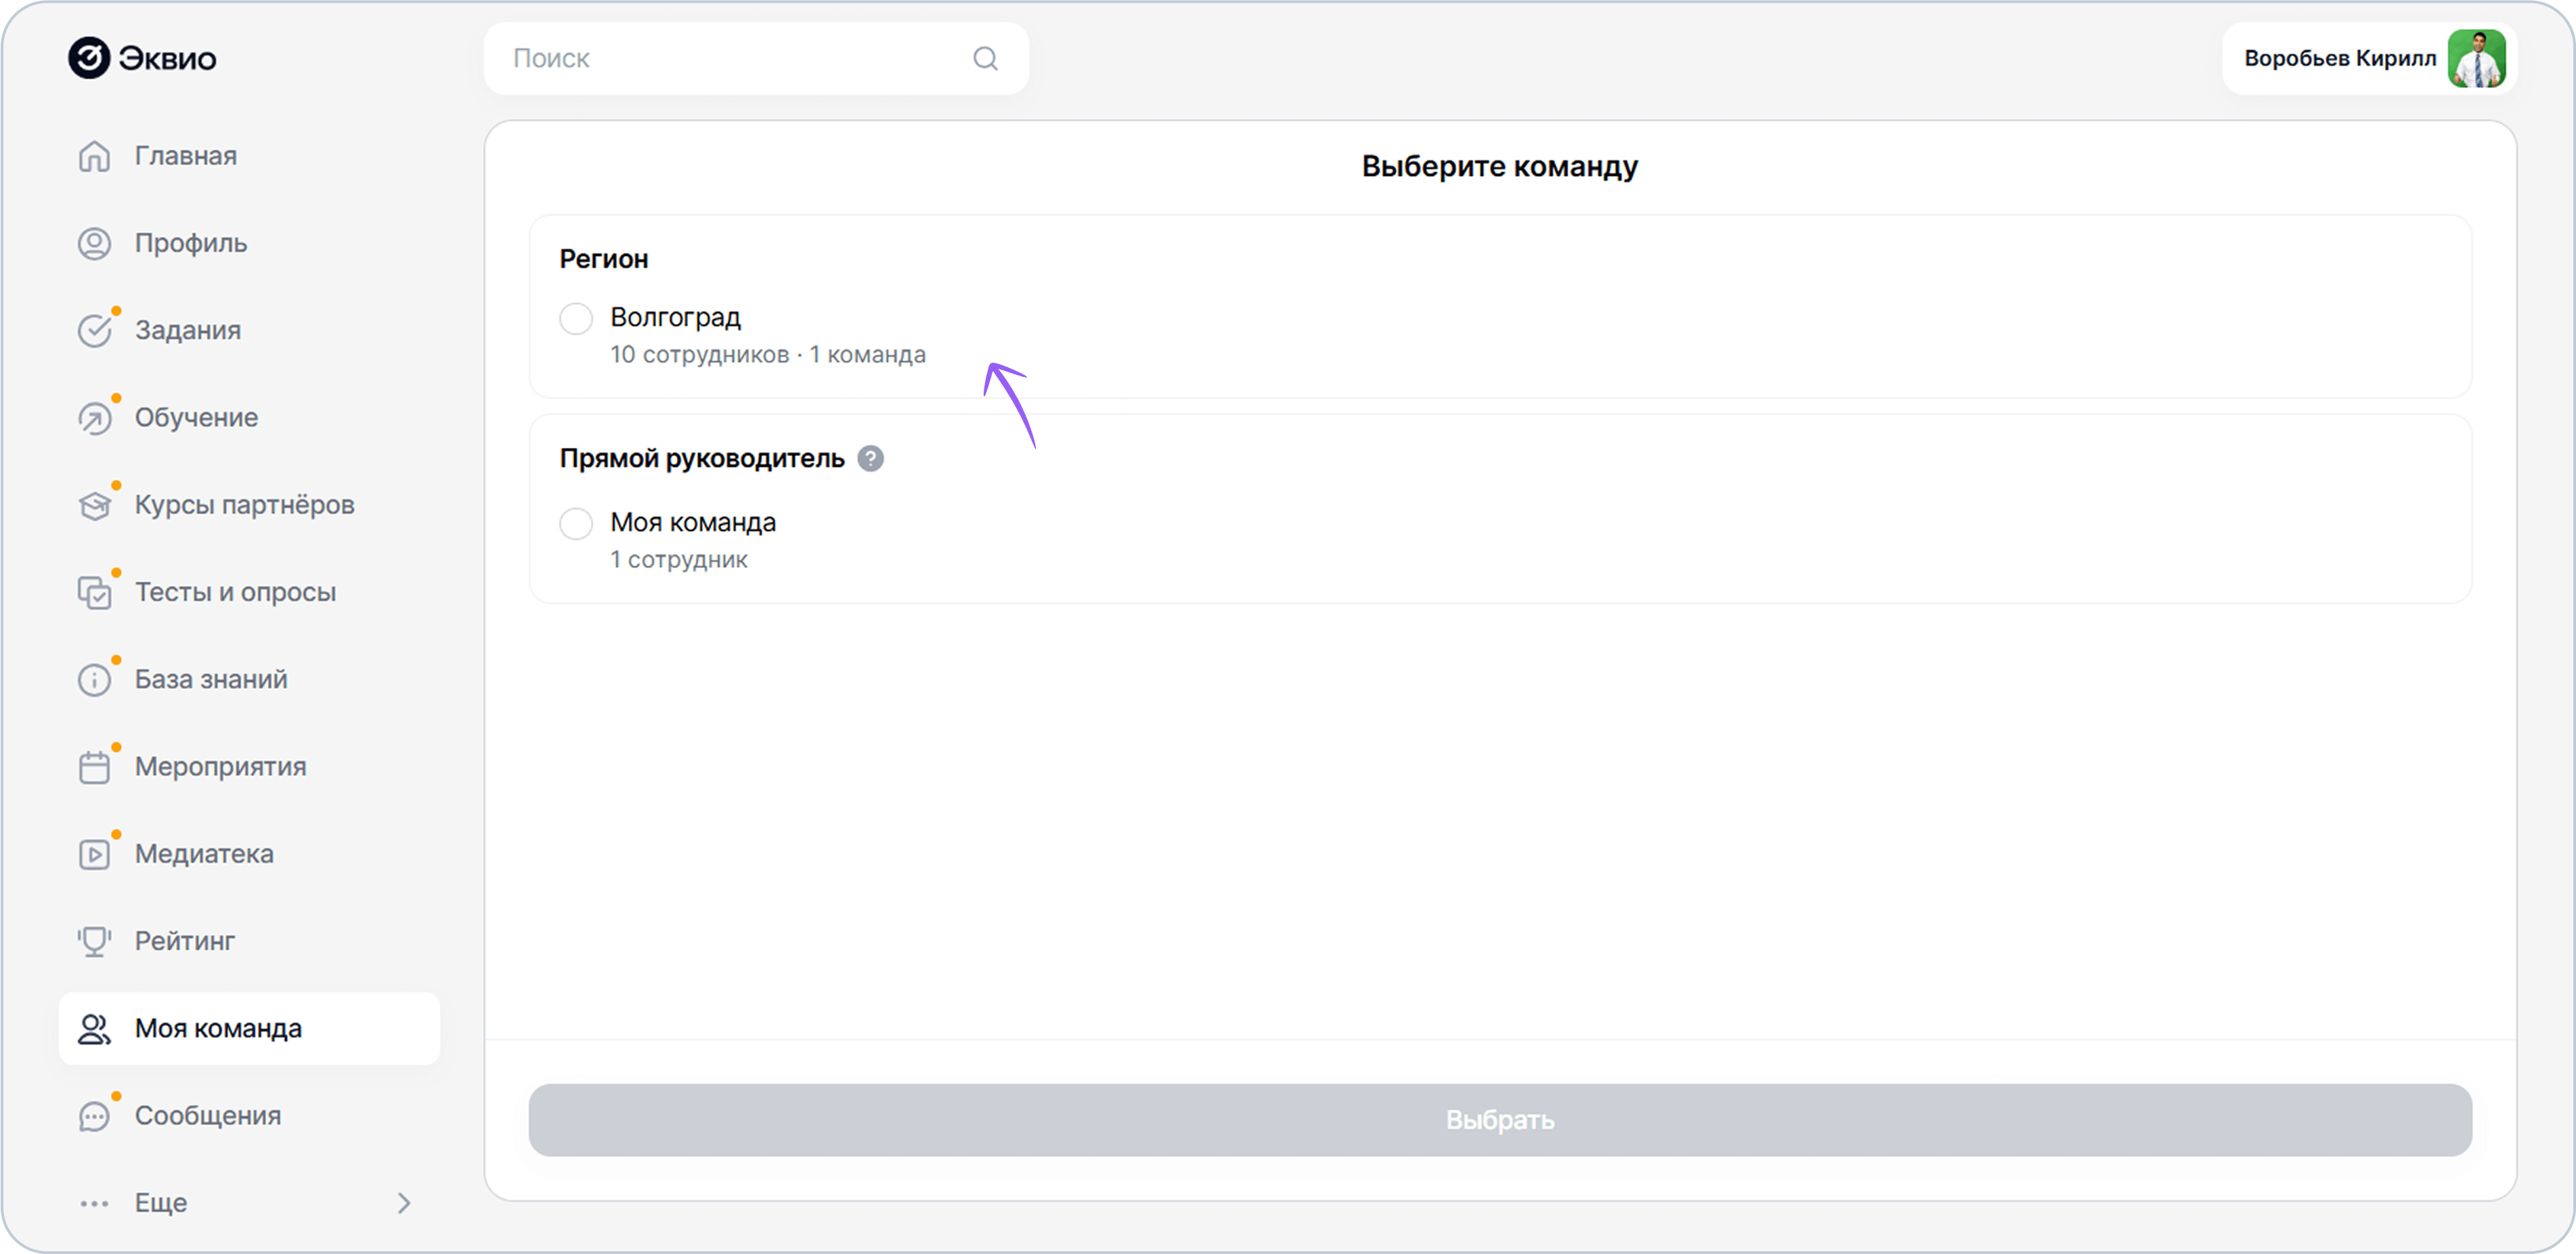Click the Медиатека play icon
This screenshot has height=1254, width=2576.
click(x=94, y=854)
